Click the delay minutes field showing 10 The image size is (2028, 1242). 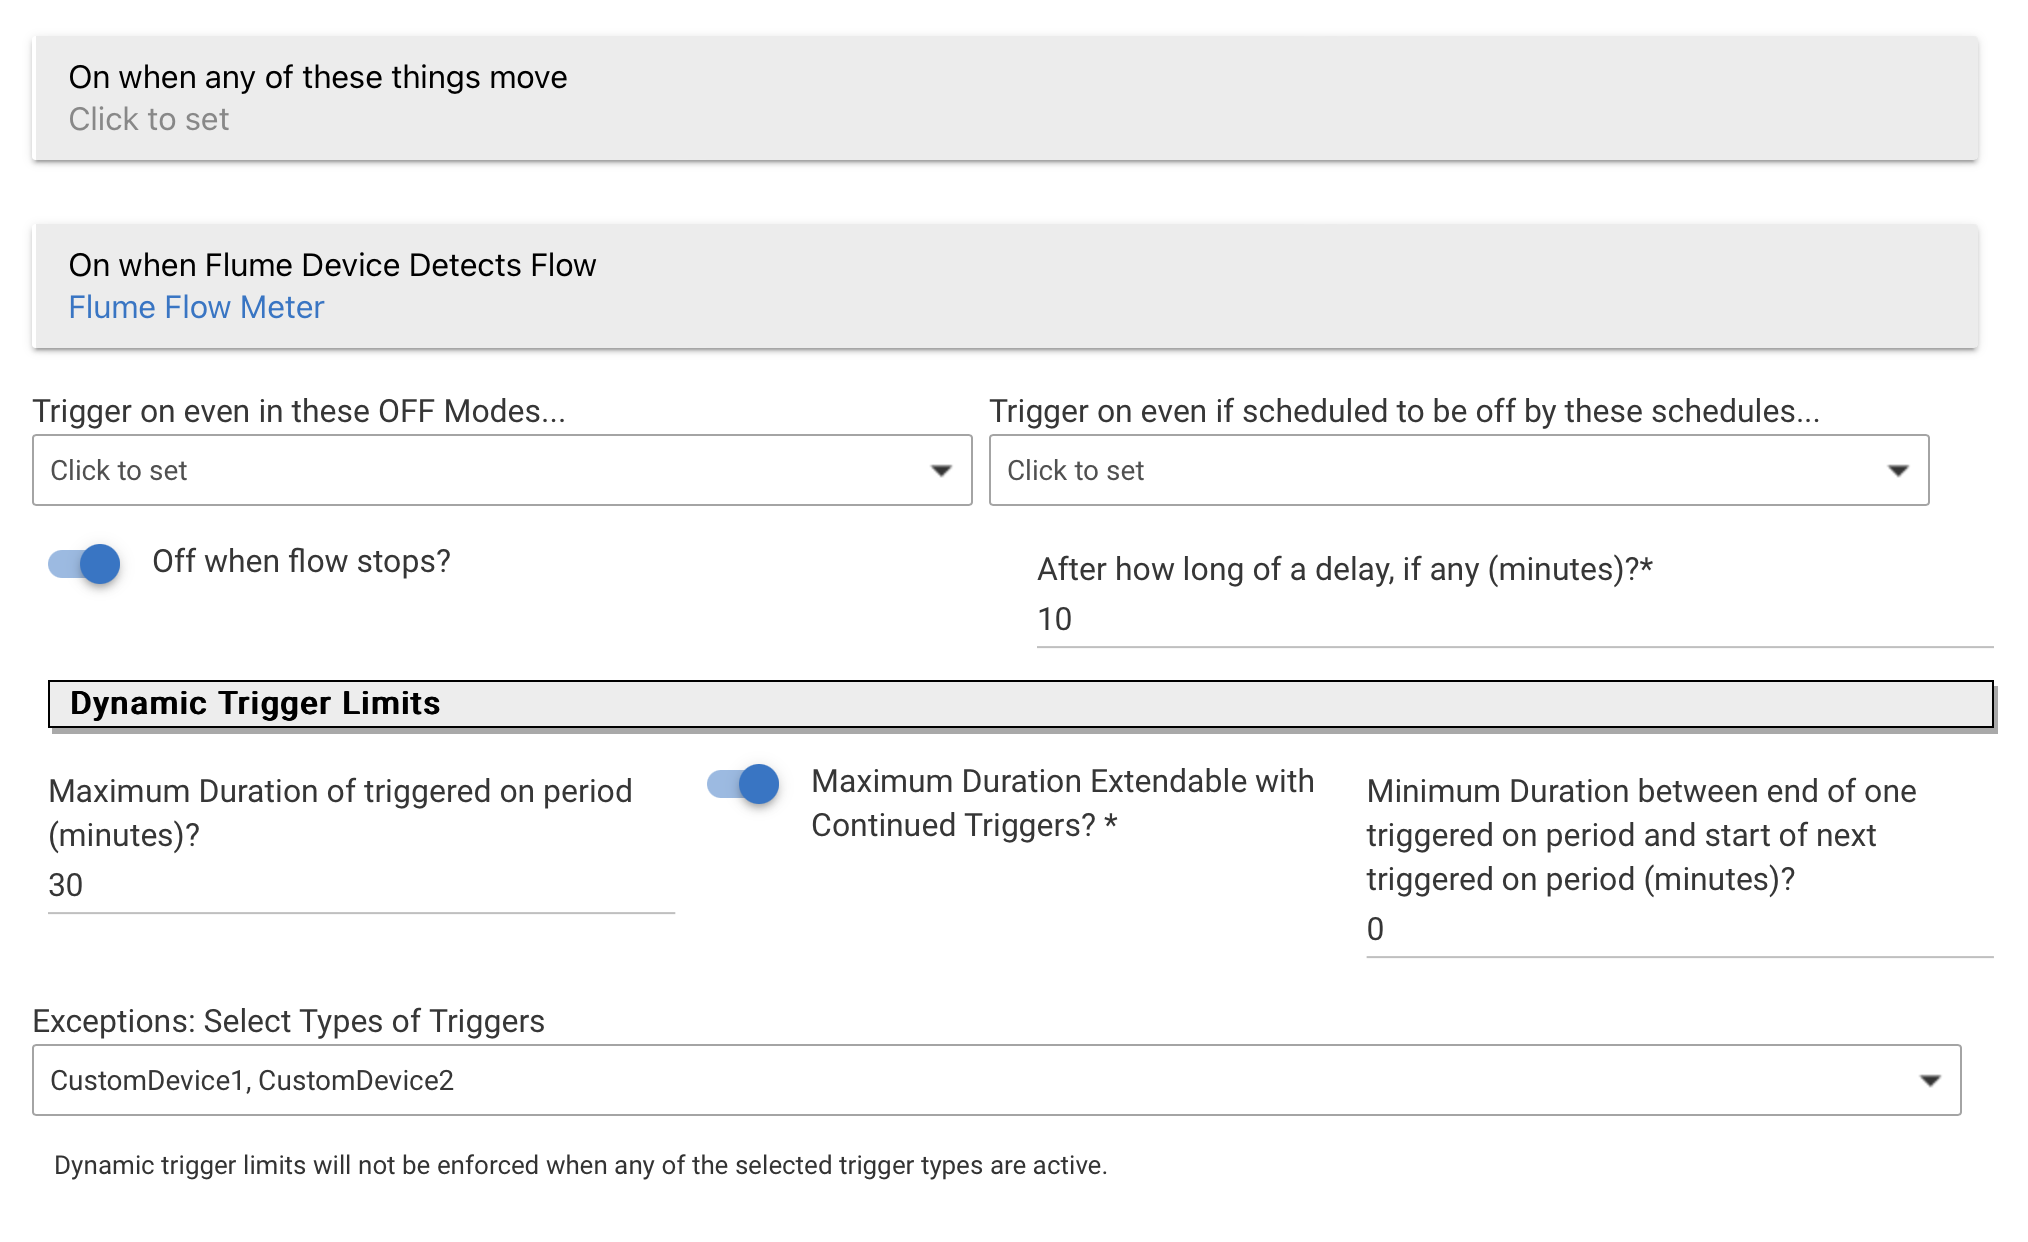[1512, 620]
